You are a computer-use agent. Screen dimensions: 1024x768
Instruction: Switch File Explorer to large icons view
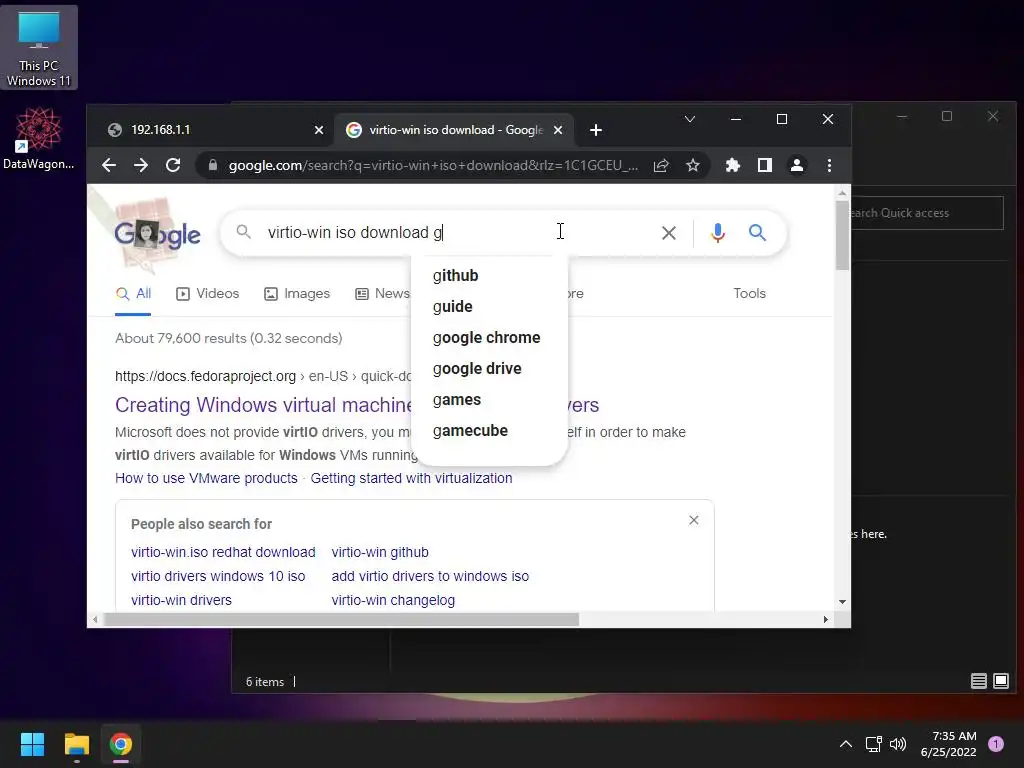(1000, 681)
